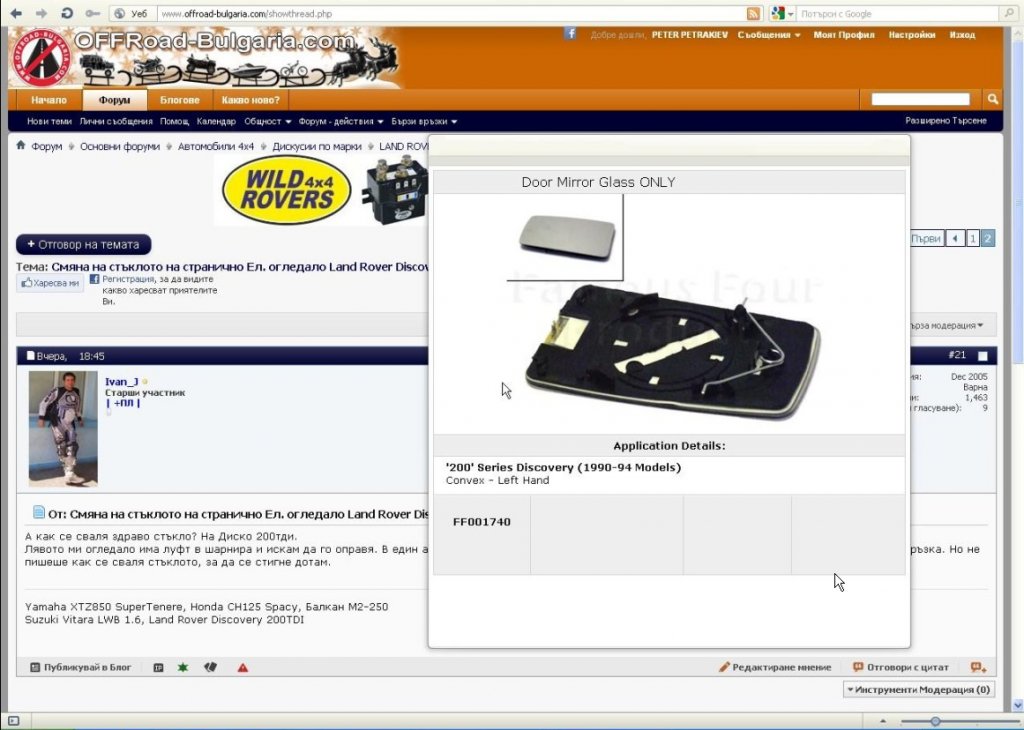Open the Google search engine selector
Viewport: 1024px width, 730px height.
pyautogui.click(x=782, y=13)
